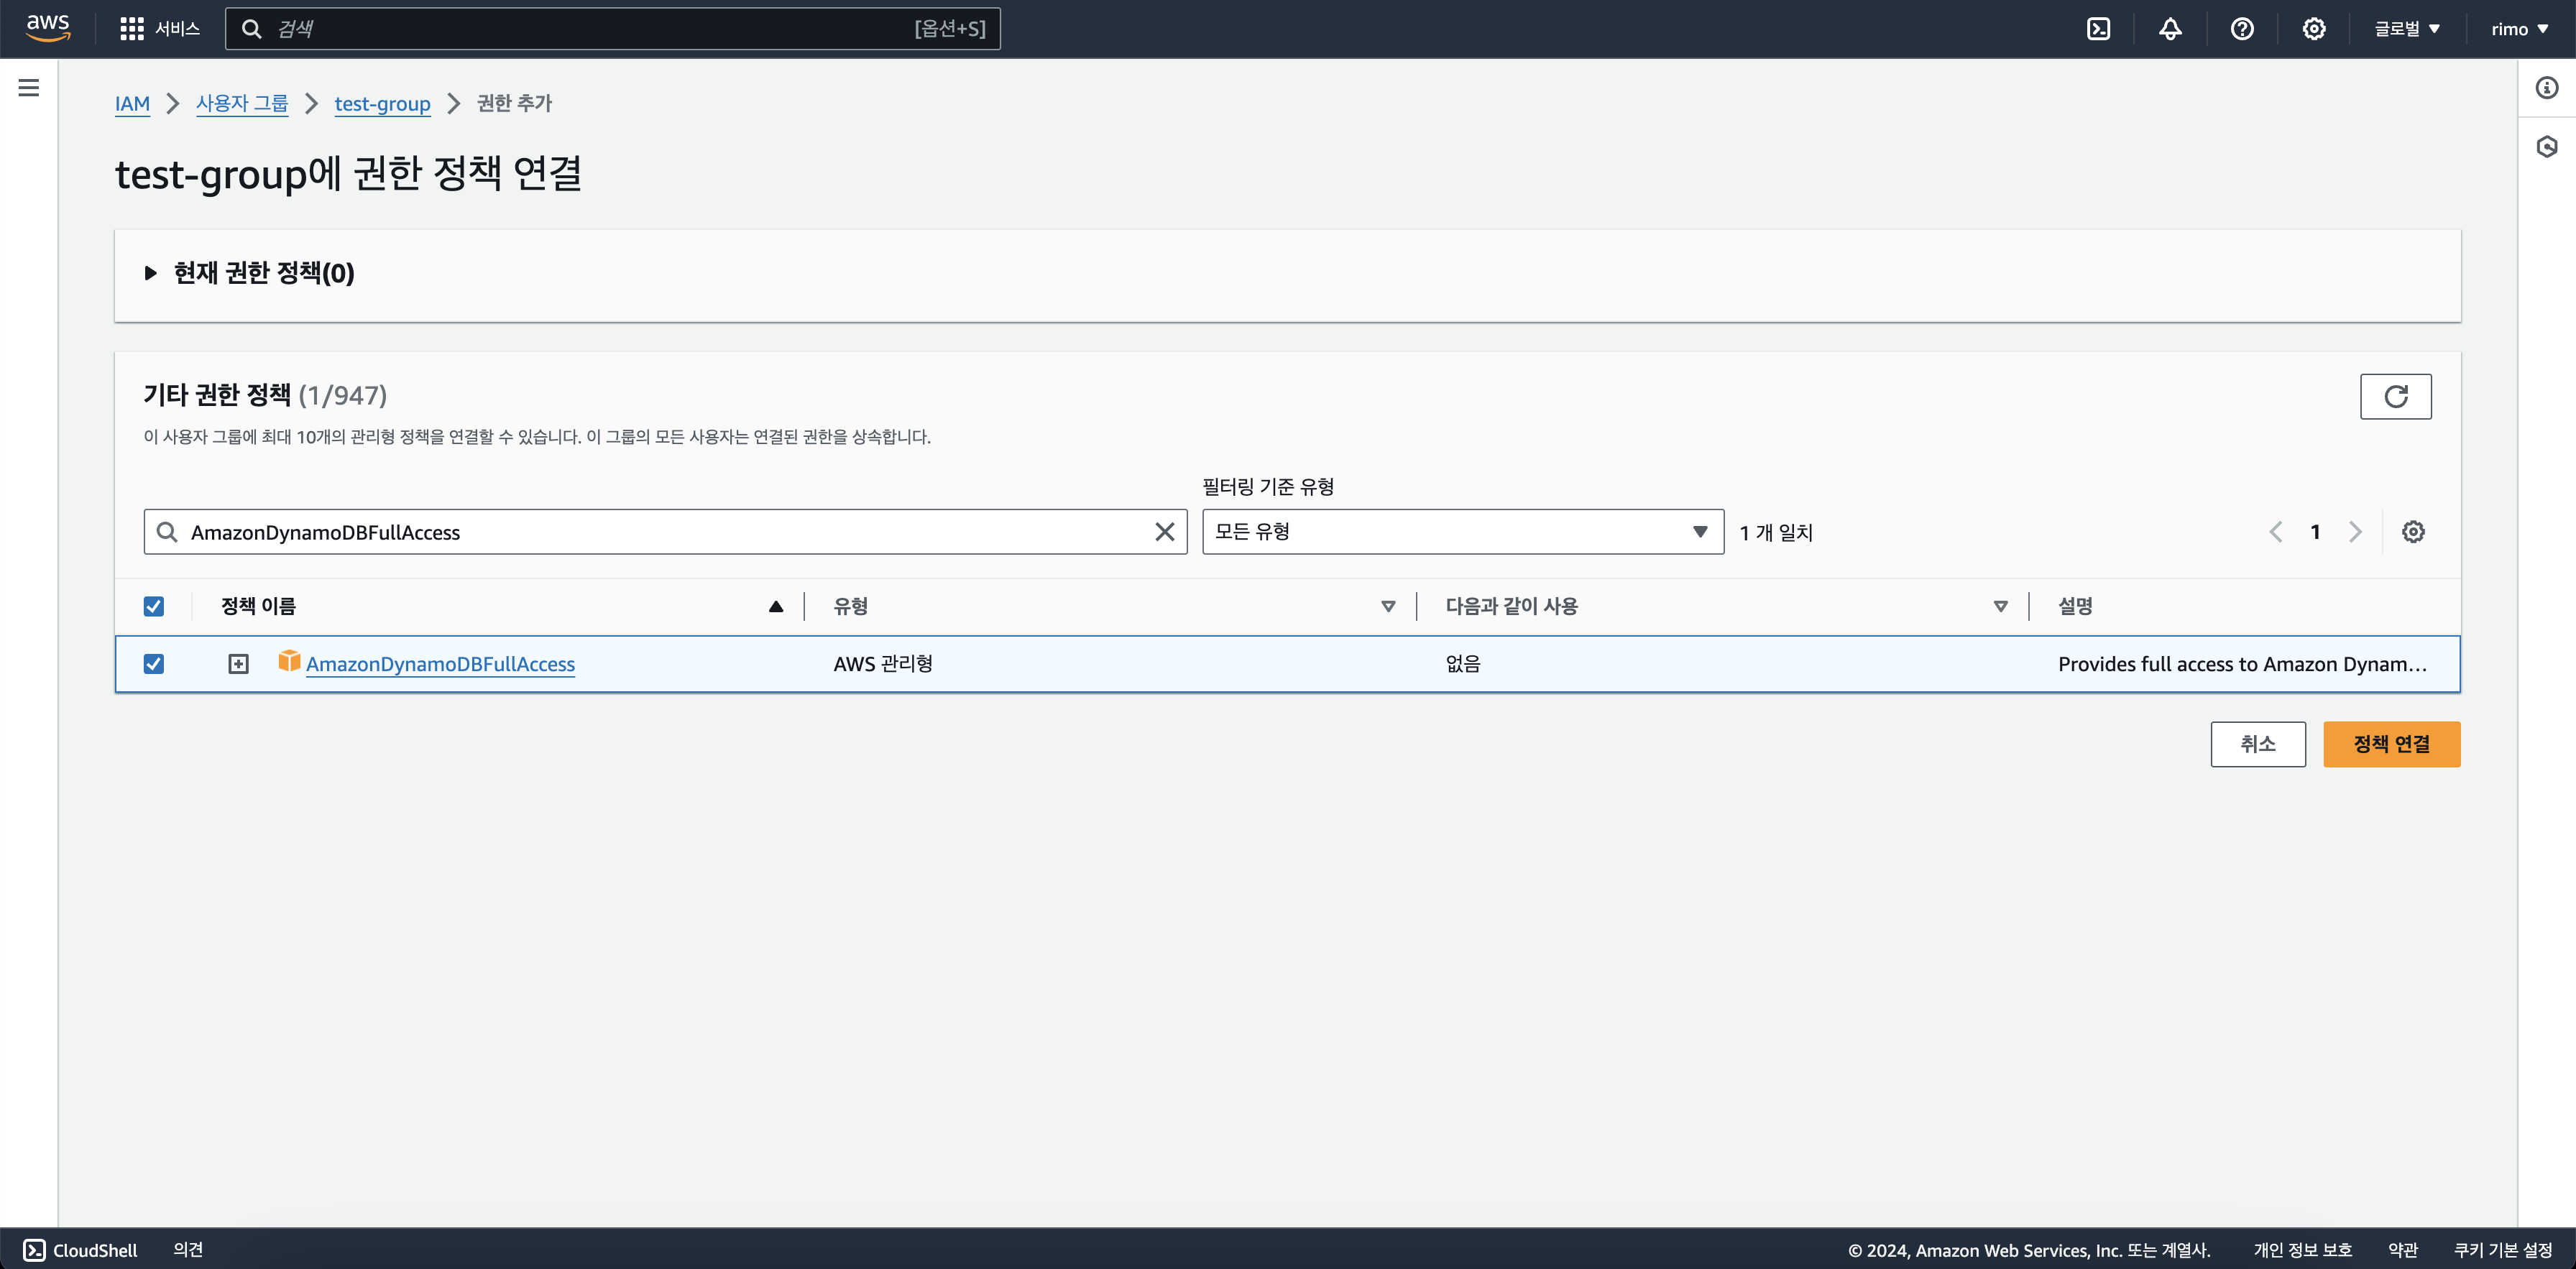The height and width of the screenshot is (1269, 2576).
Task: Clear the policy search field
Action: [x=1164, y=532]
